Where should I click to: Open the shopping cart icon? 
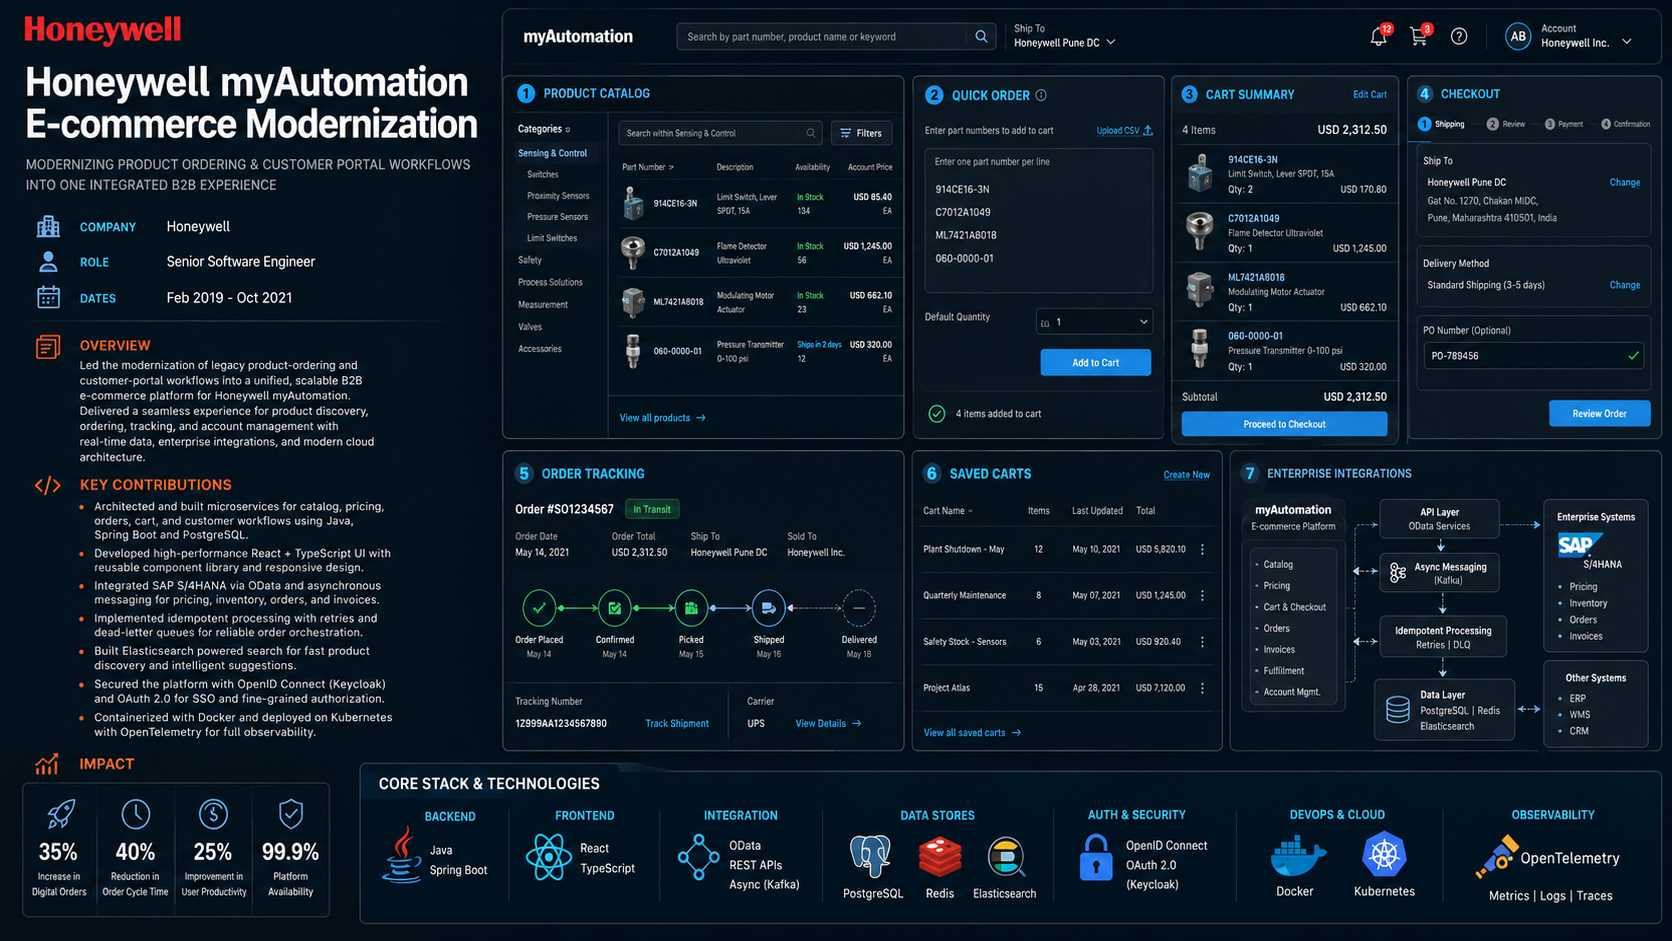pyautogui.click(x=1418, y=37)
